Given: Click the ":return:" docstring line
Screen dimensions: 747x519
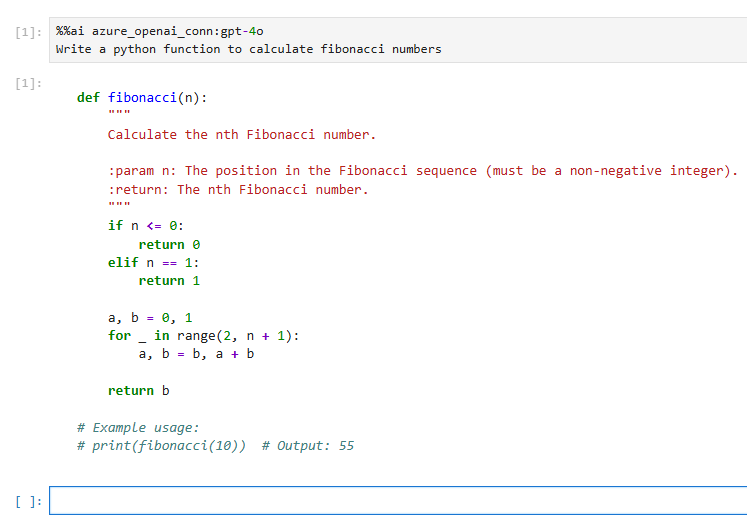Looking at the screenshot, I should [238, 189].
